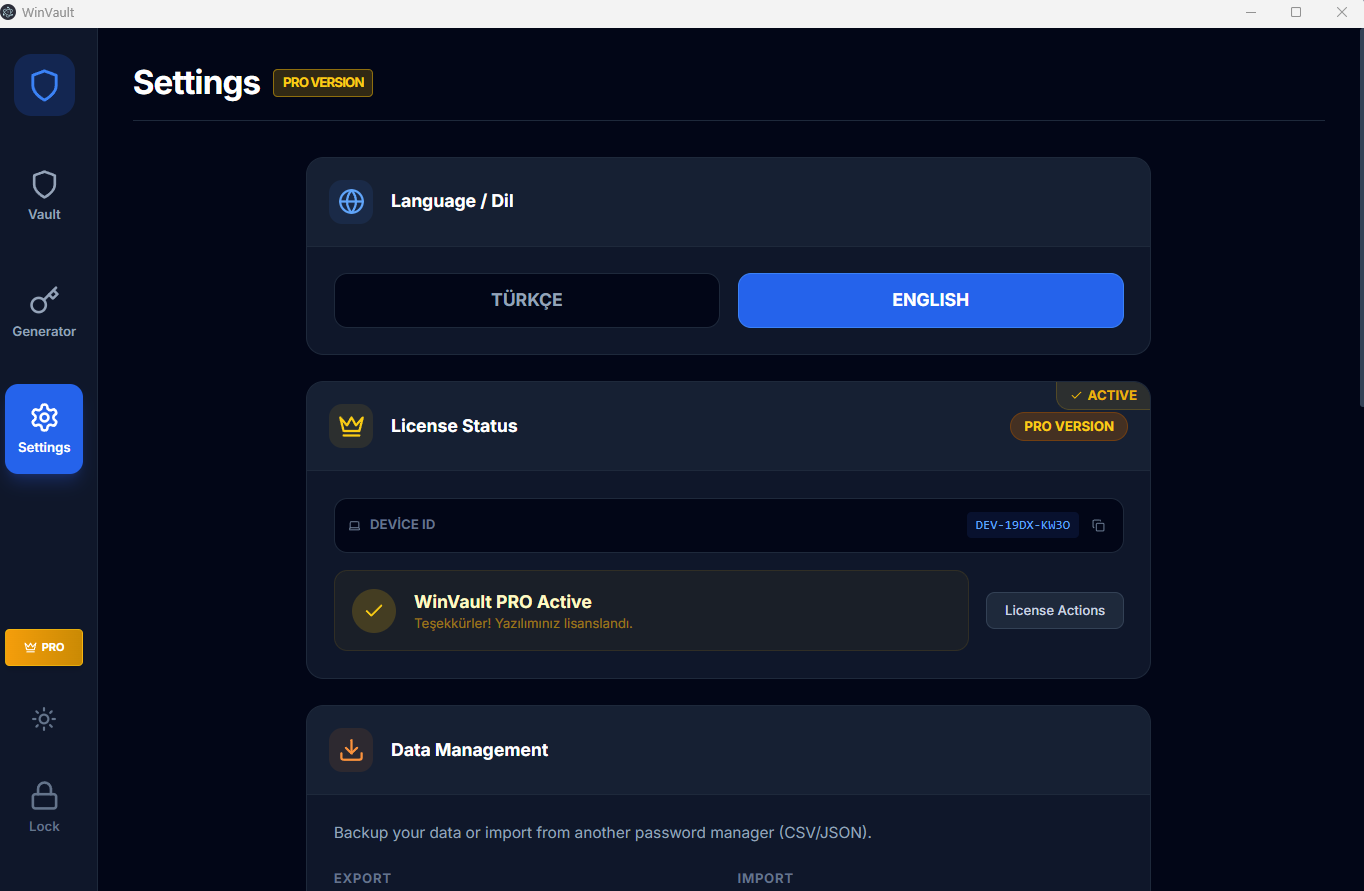This screenshot has width=1364, height=891.
Task: Click the Data Management download icon
Action: (351, 750)
